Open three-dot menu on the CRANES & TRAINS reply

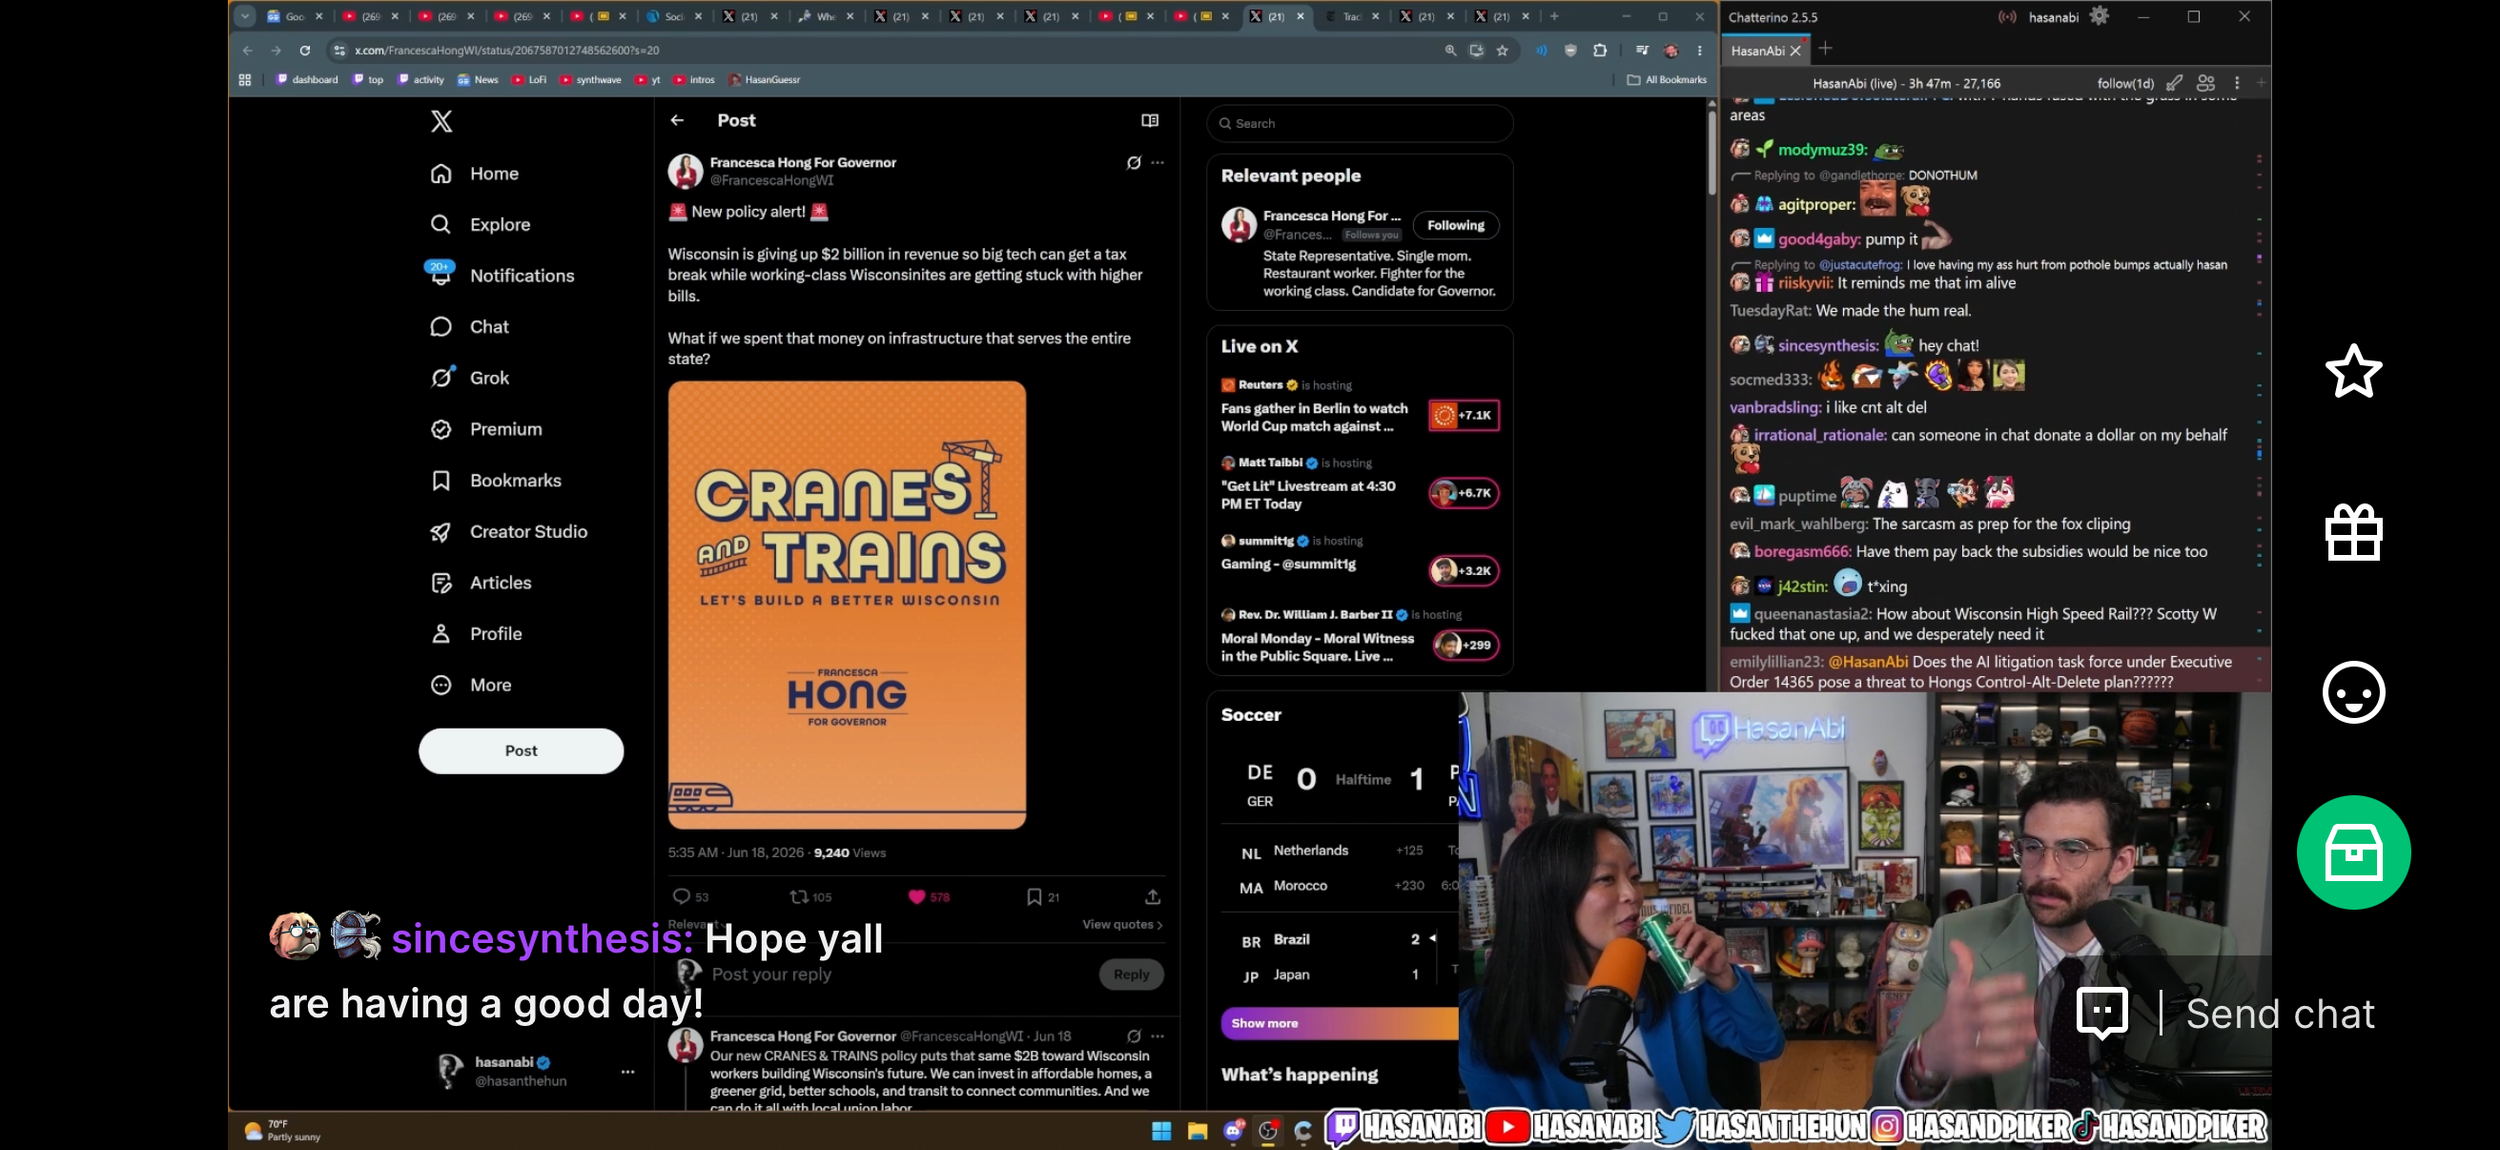pyautogui.click(x=1157, y=1037)
